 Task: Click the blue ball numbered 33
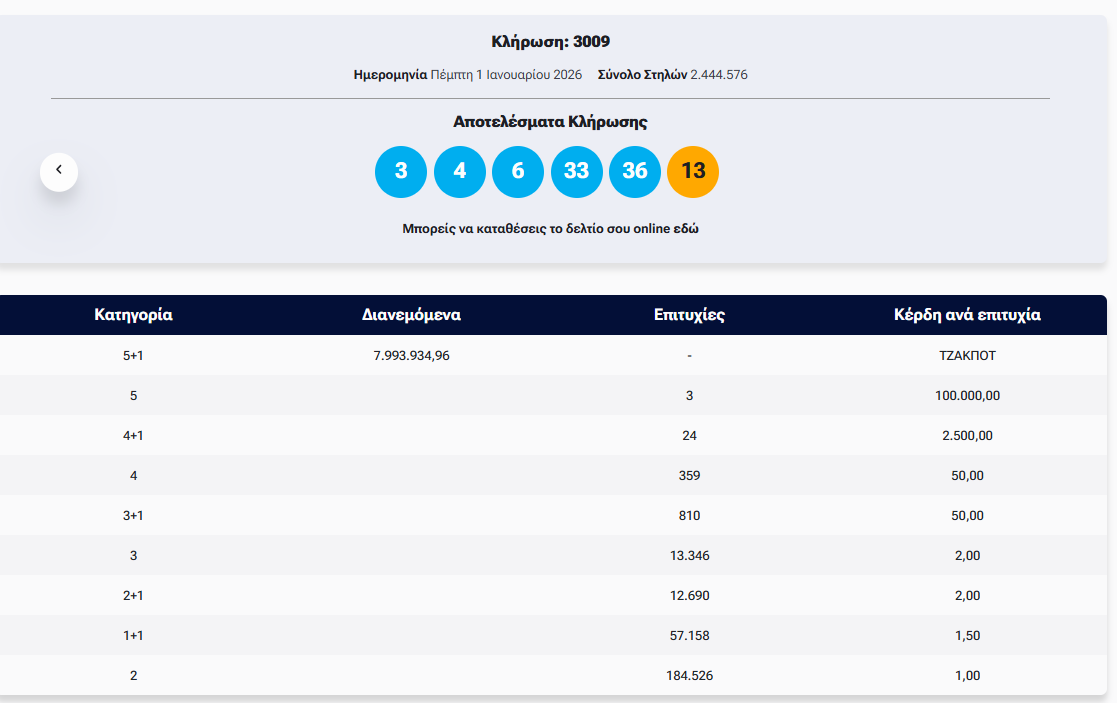click(x=576, y=171)
